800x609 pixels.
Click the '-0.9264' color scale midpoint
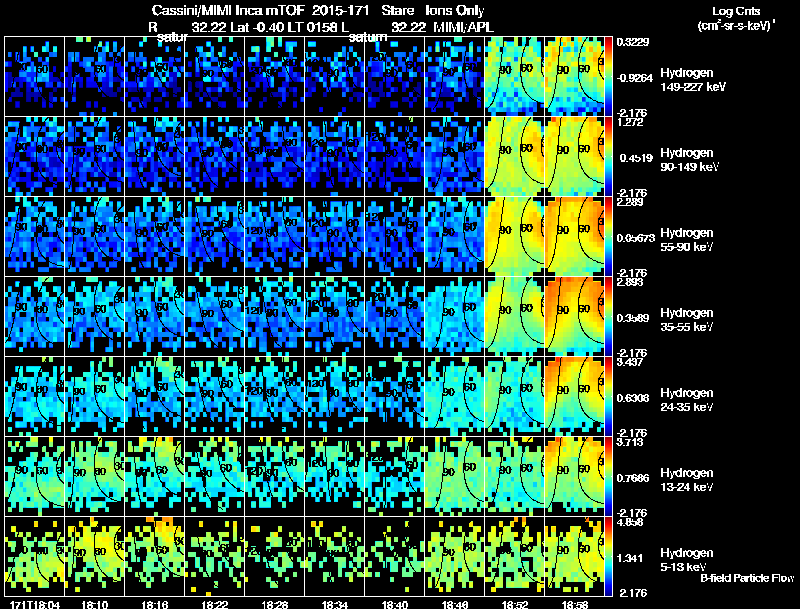(635, 78)
